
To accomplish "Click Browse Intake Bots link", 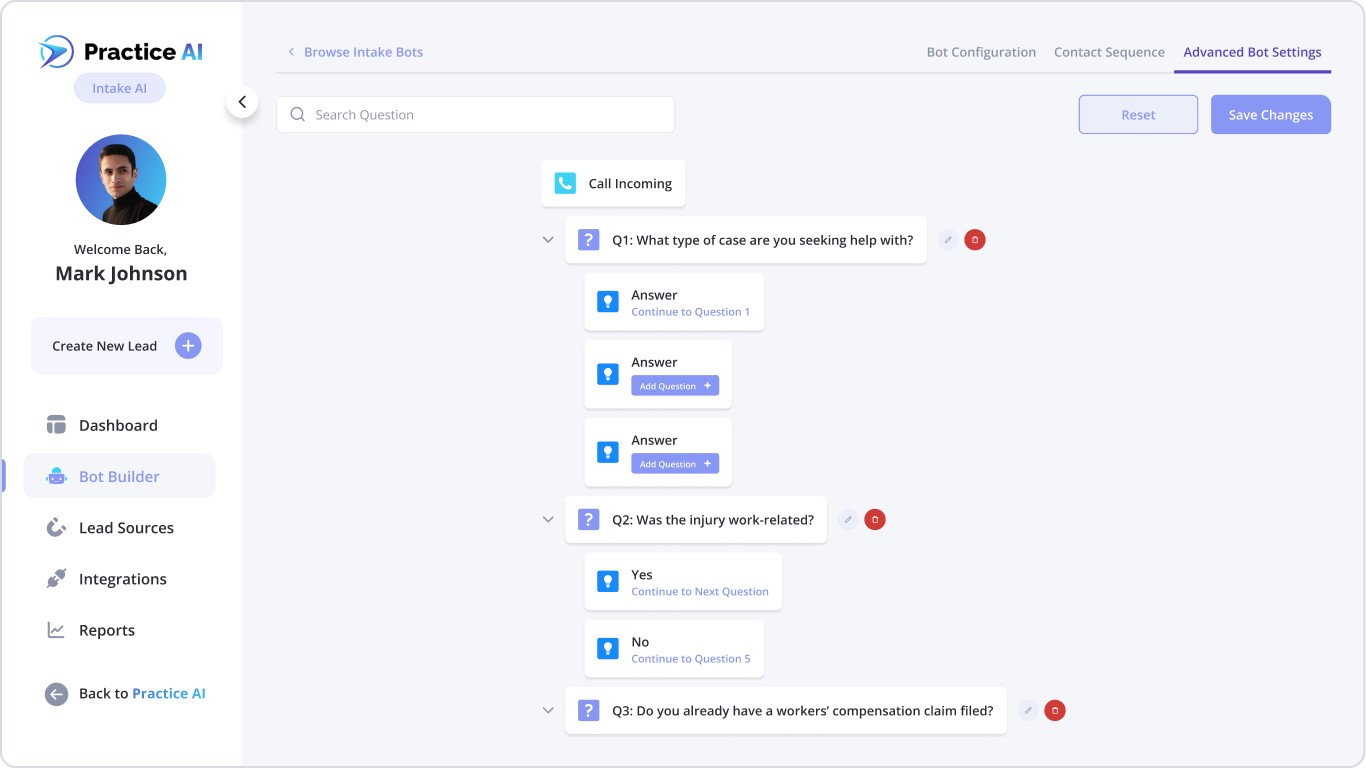I will point(363,52).
